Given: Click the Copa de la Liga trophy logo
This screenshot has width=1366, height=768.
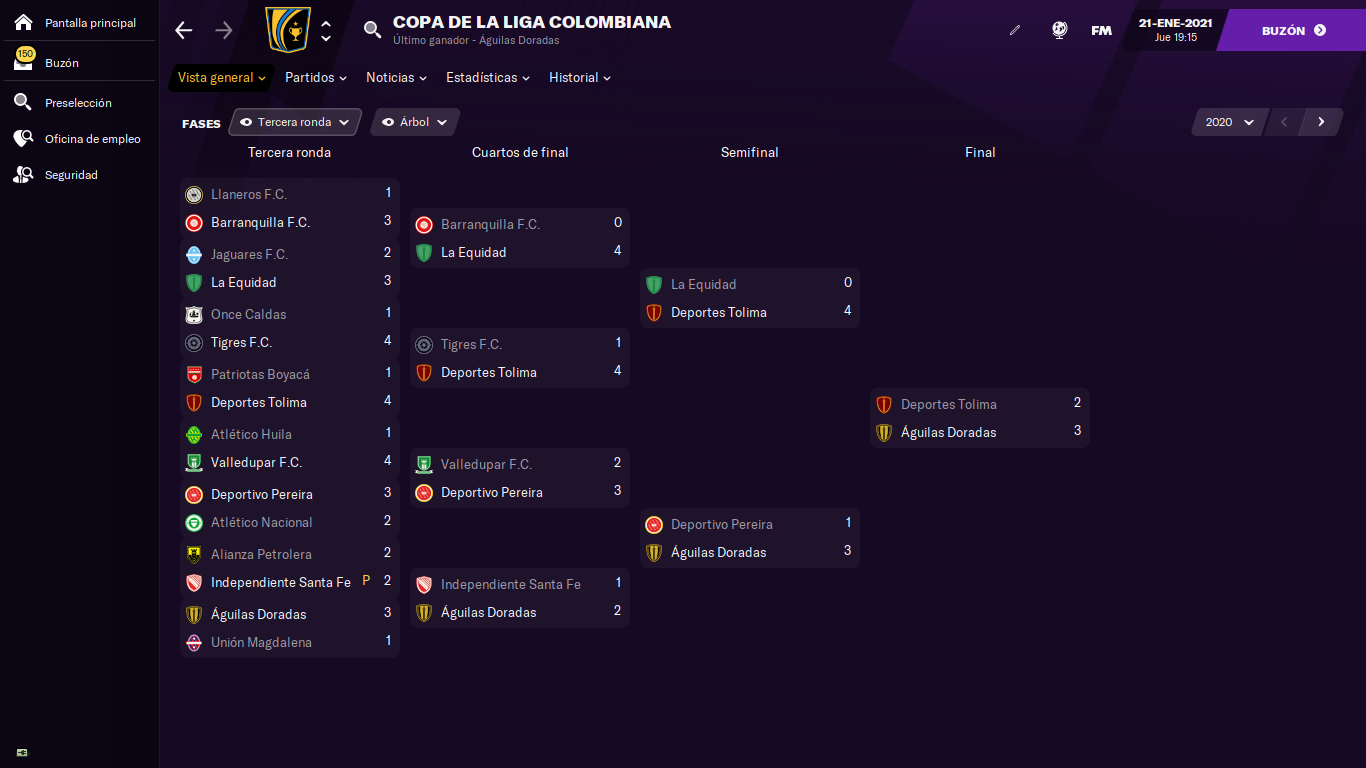Looking at the screenshot, I should pyautogui.click(x=289, y=30).
